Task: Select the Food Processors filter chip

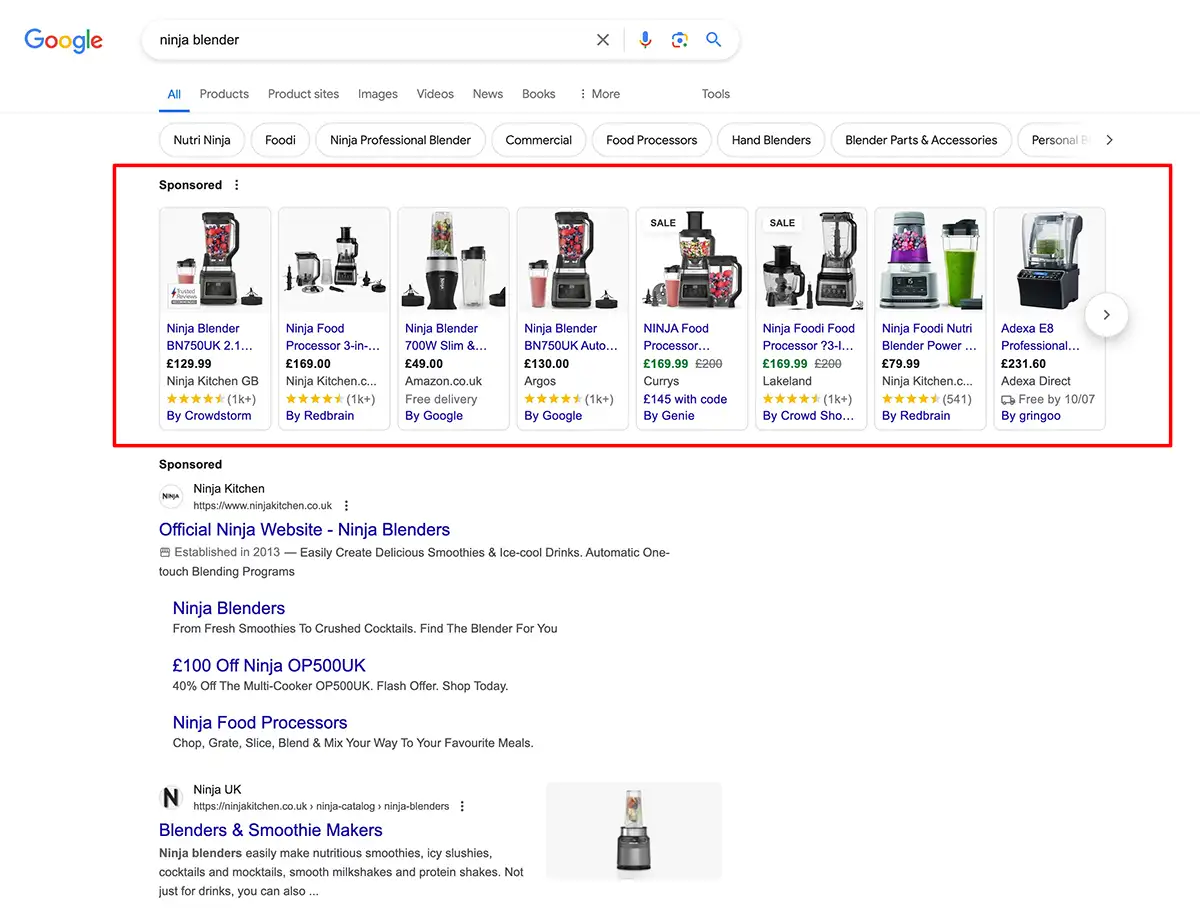Action: [652, 140]
